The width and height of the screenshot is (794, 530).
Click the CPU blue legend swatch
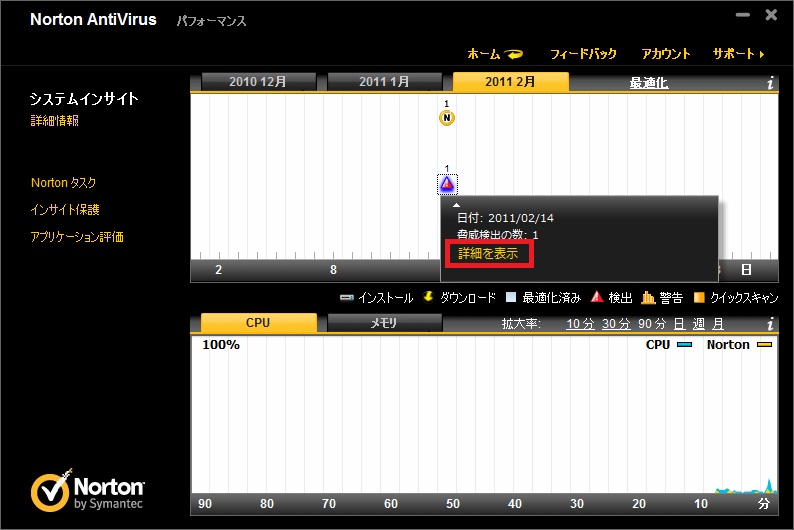[685, 345]
